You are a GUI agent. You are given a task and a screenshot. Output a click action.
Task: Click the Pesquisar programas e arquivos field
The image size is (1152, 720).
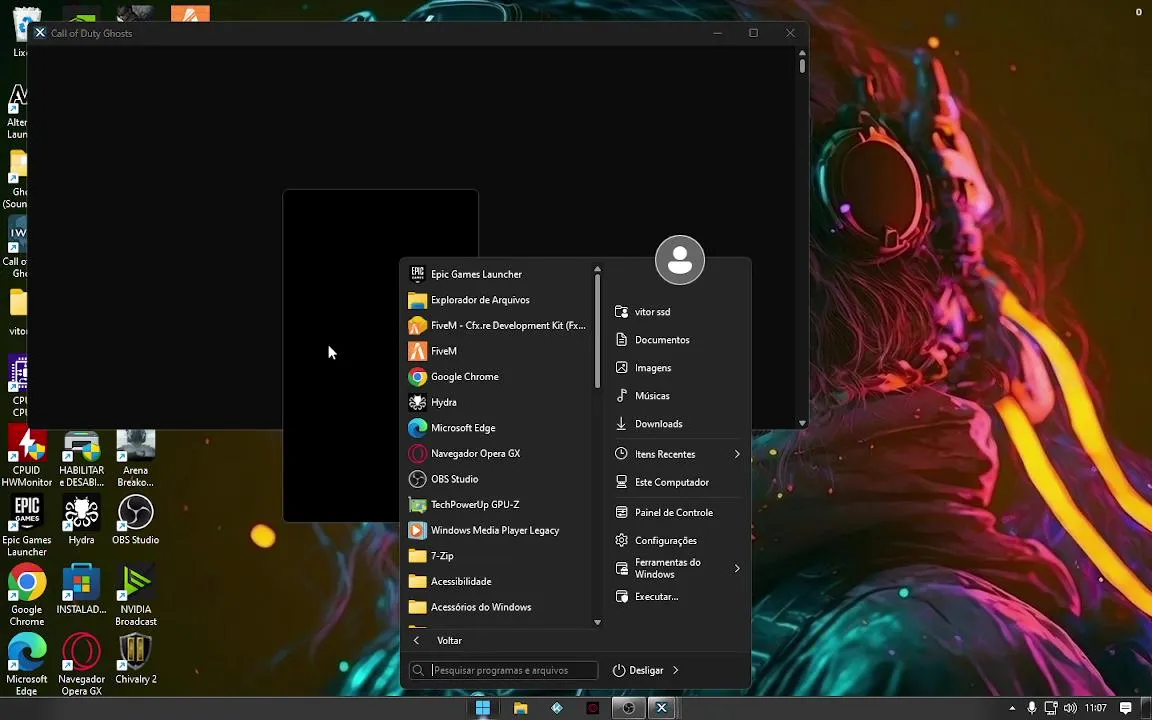(503, 670)
